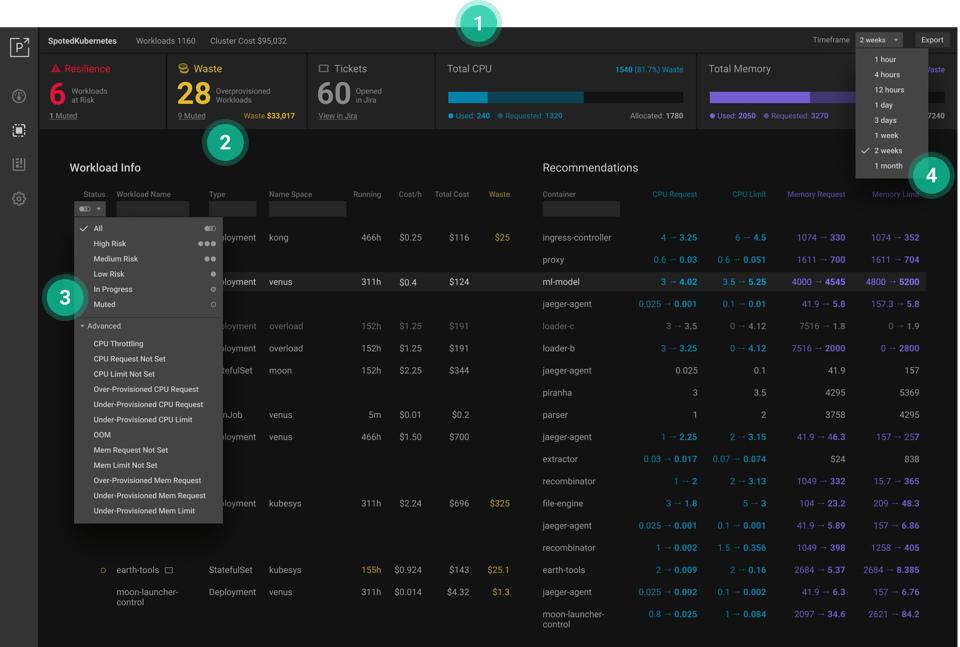Click SpotedKubernetes cluster name
Image resolution: width=960 pixels, height=647 pixels.
tap(82, 41)
